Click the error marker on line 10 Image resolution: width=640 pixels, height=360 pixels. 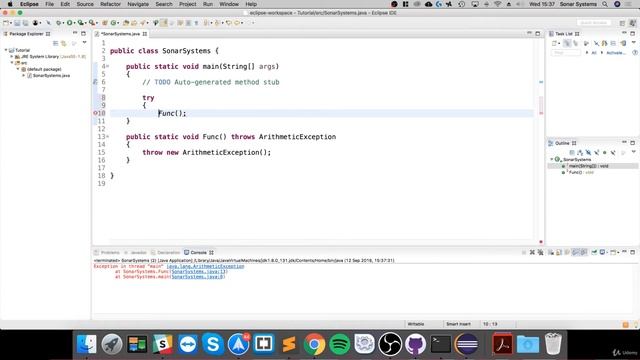[96, 113]
